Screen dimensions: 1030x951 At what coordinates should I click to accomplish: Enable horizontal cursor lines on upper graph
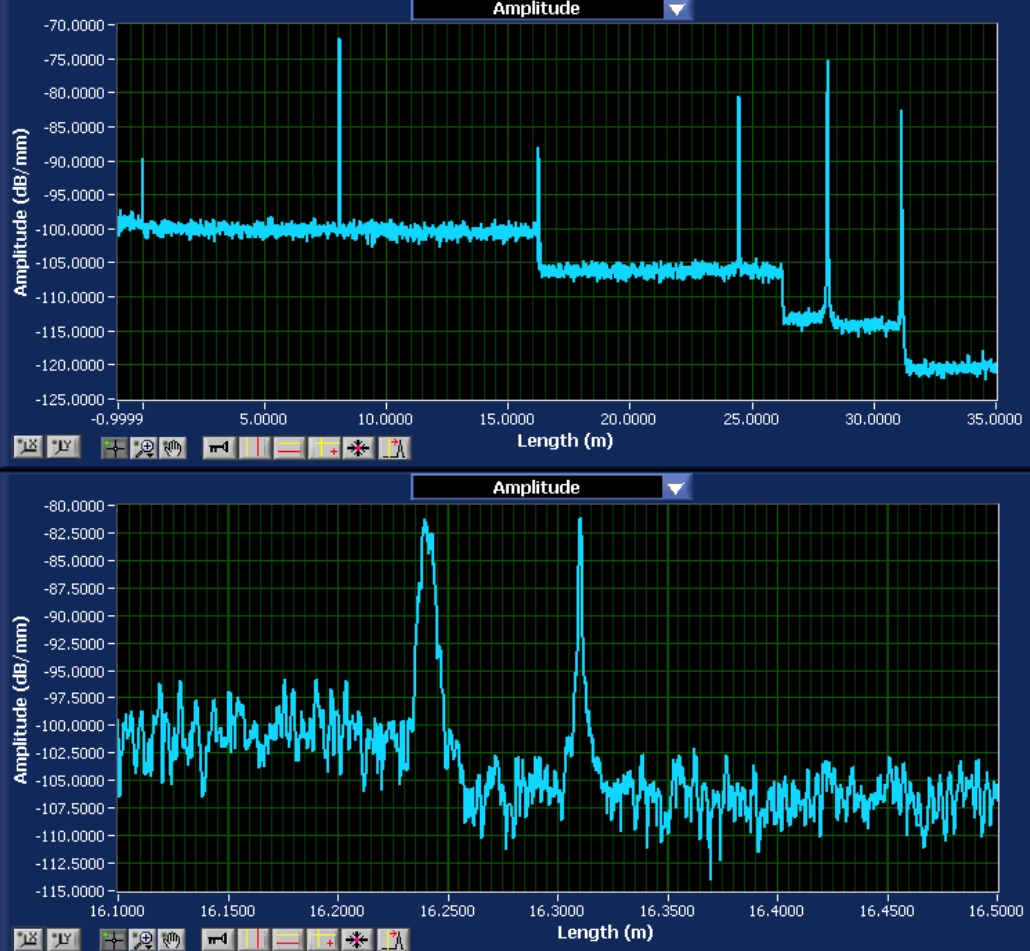289,449
